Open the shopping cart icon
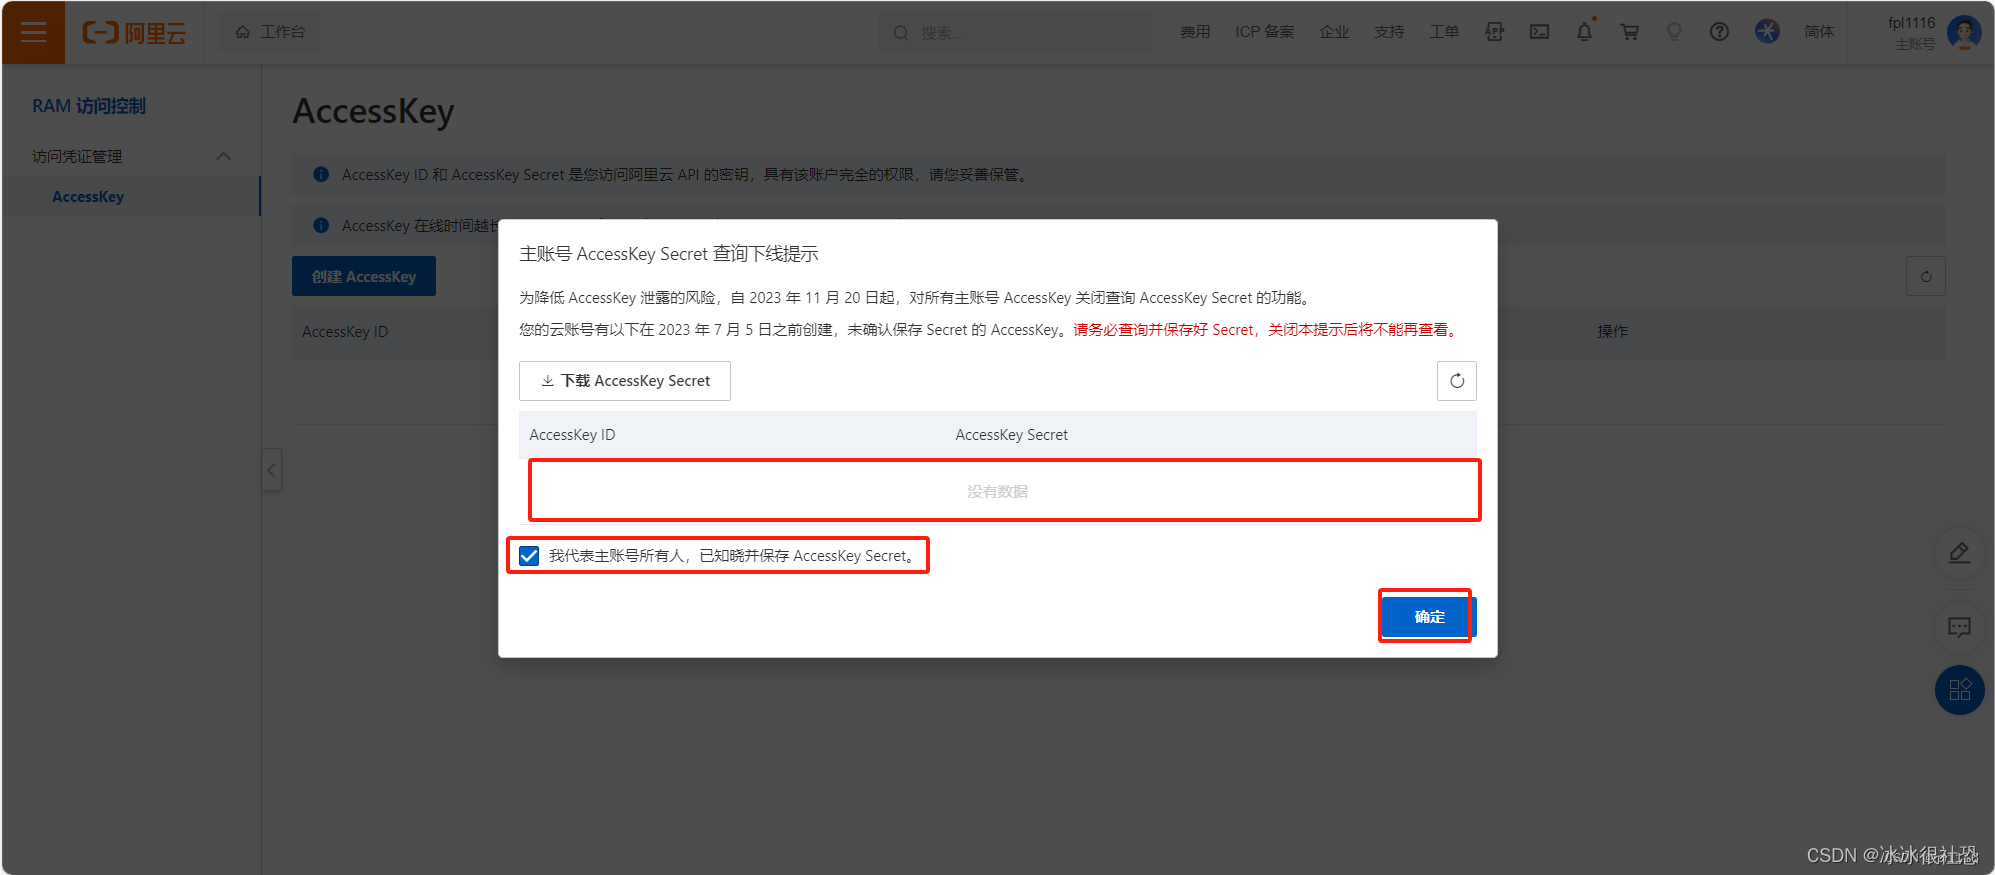Viewport: 1995px width, 875px height. 1630,32
